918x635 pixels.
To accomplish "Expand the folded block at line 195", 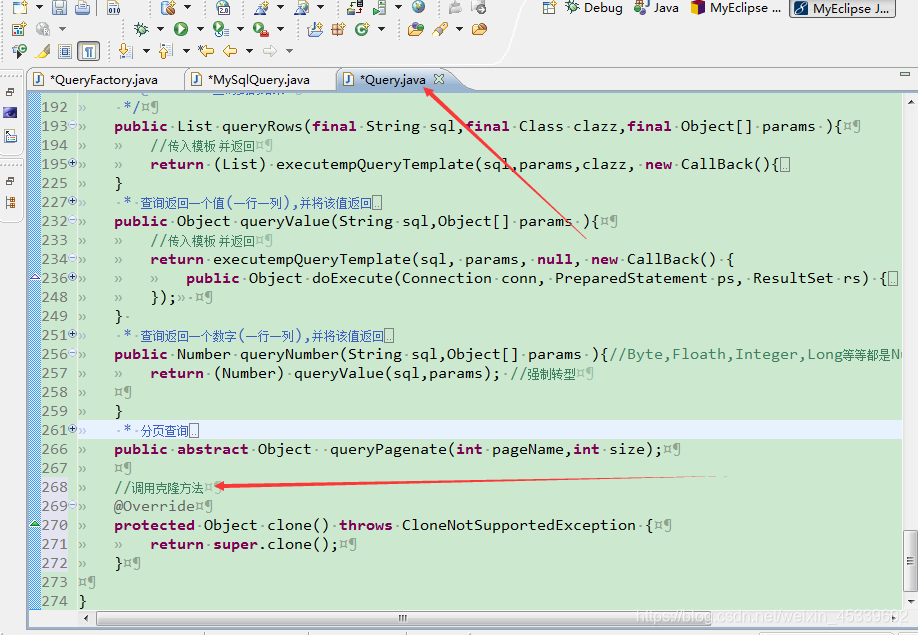I will point(73,163).
